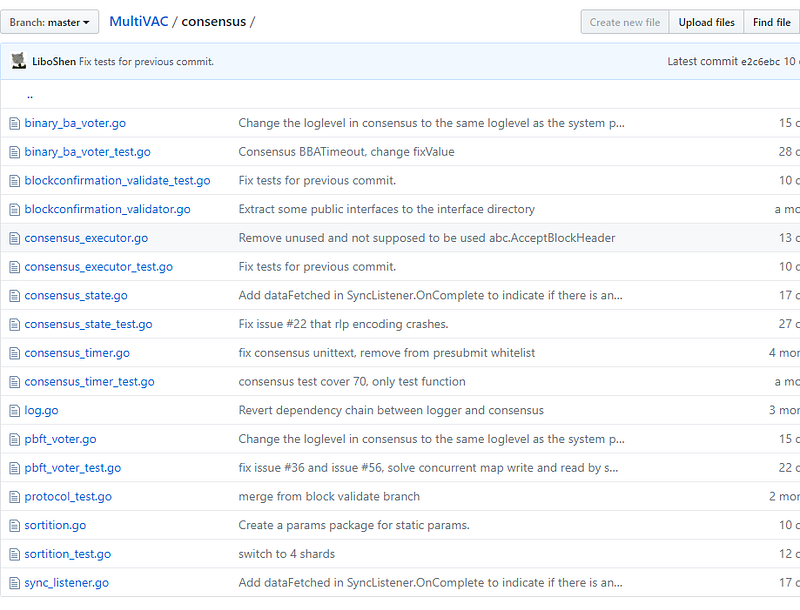
Task: Click the file icon next to consensus_executor.go
Action: [x=15, y=239]
